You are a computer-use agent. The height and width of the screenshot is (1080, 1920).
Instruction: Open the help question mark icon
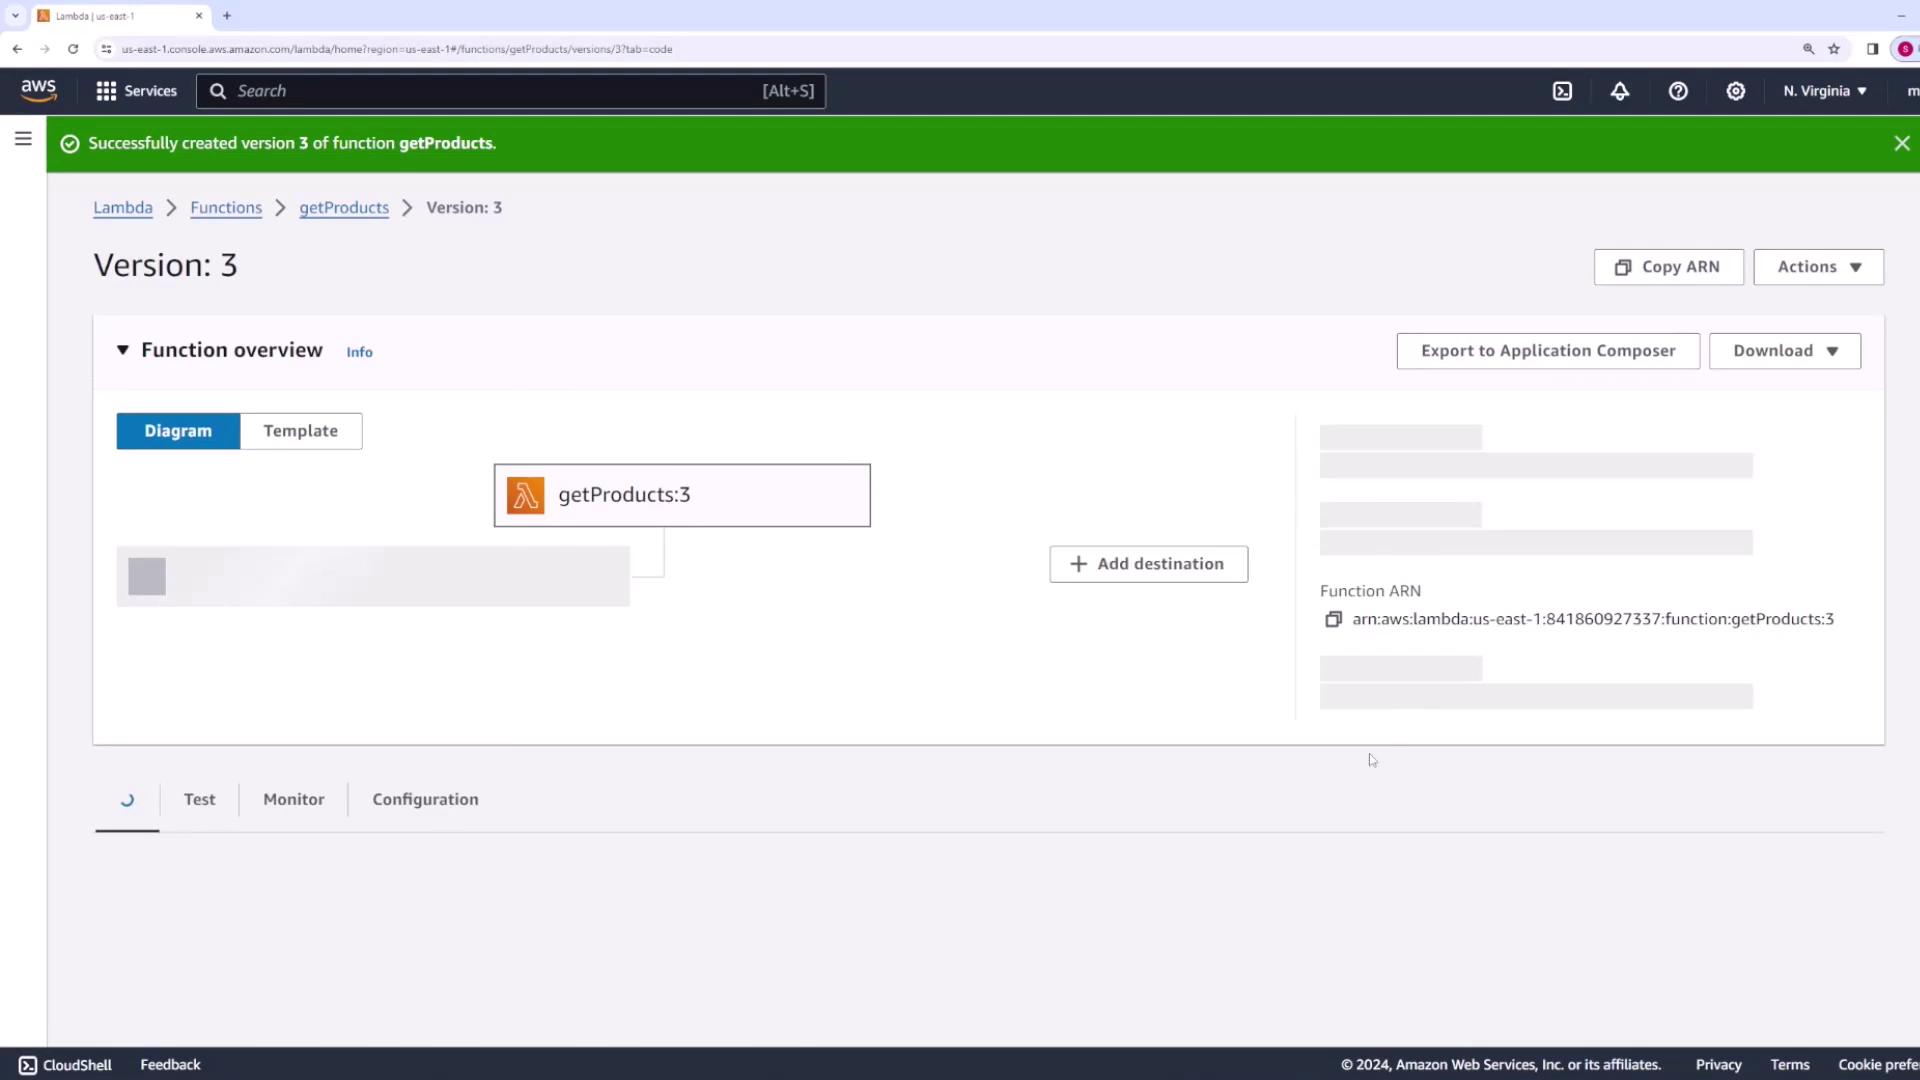pyautogui.click(x=1678, y=91)
